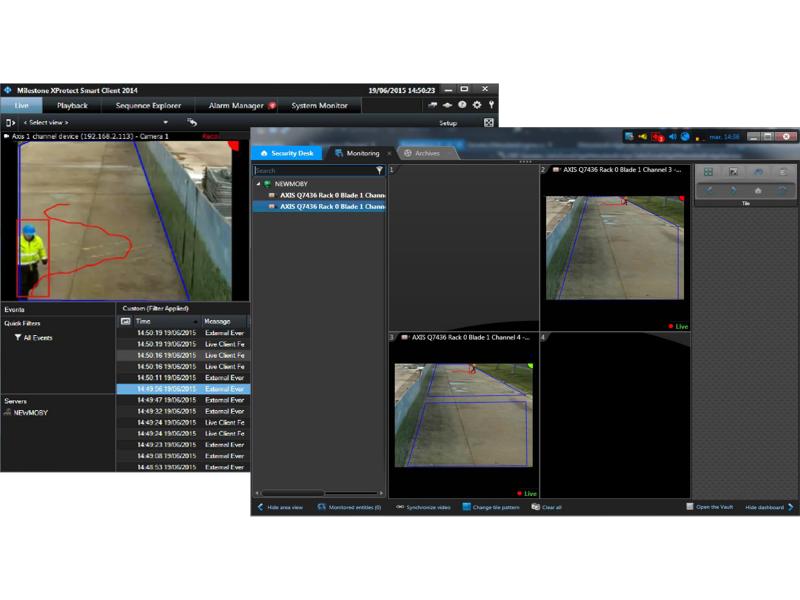The height and width of the screenshot is (600, 800).
Task: Click the blue globe icon in Security Desk tray
Action: 685,136
